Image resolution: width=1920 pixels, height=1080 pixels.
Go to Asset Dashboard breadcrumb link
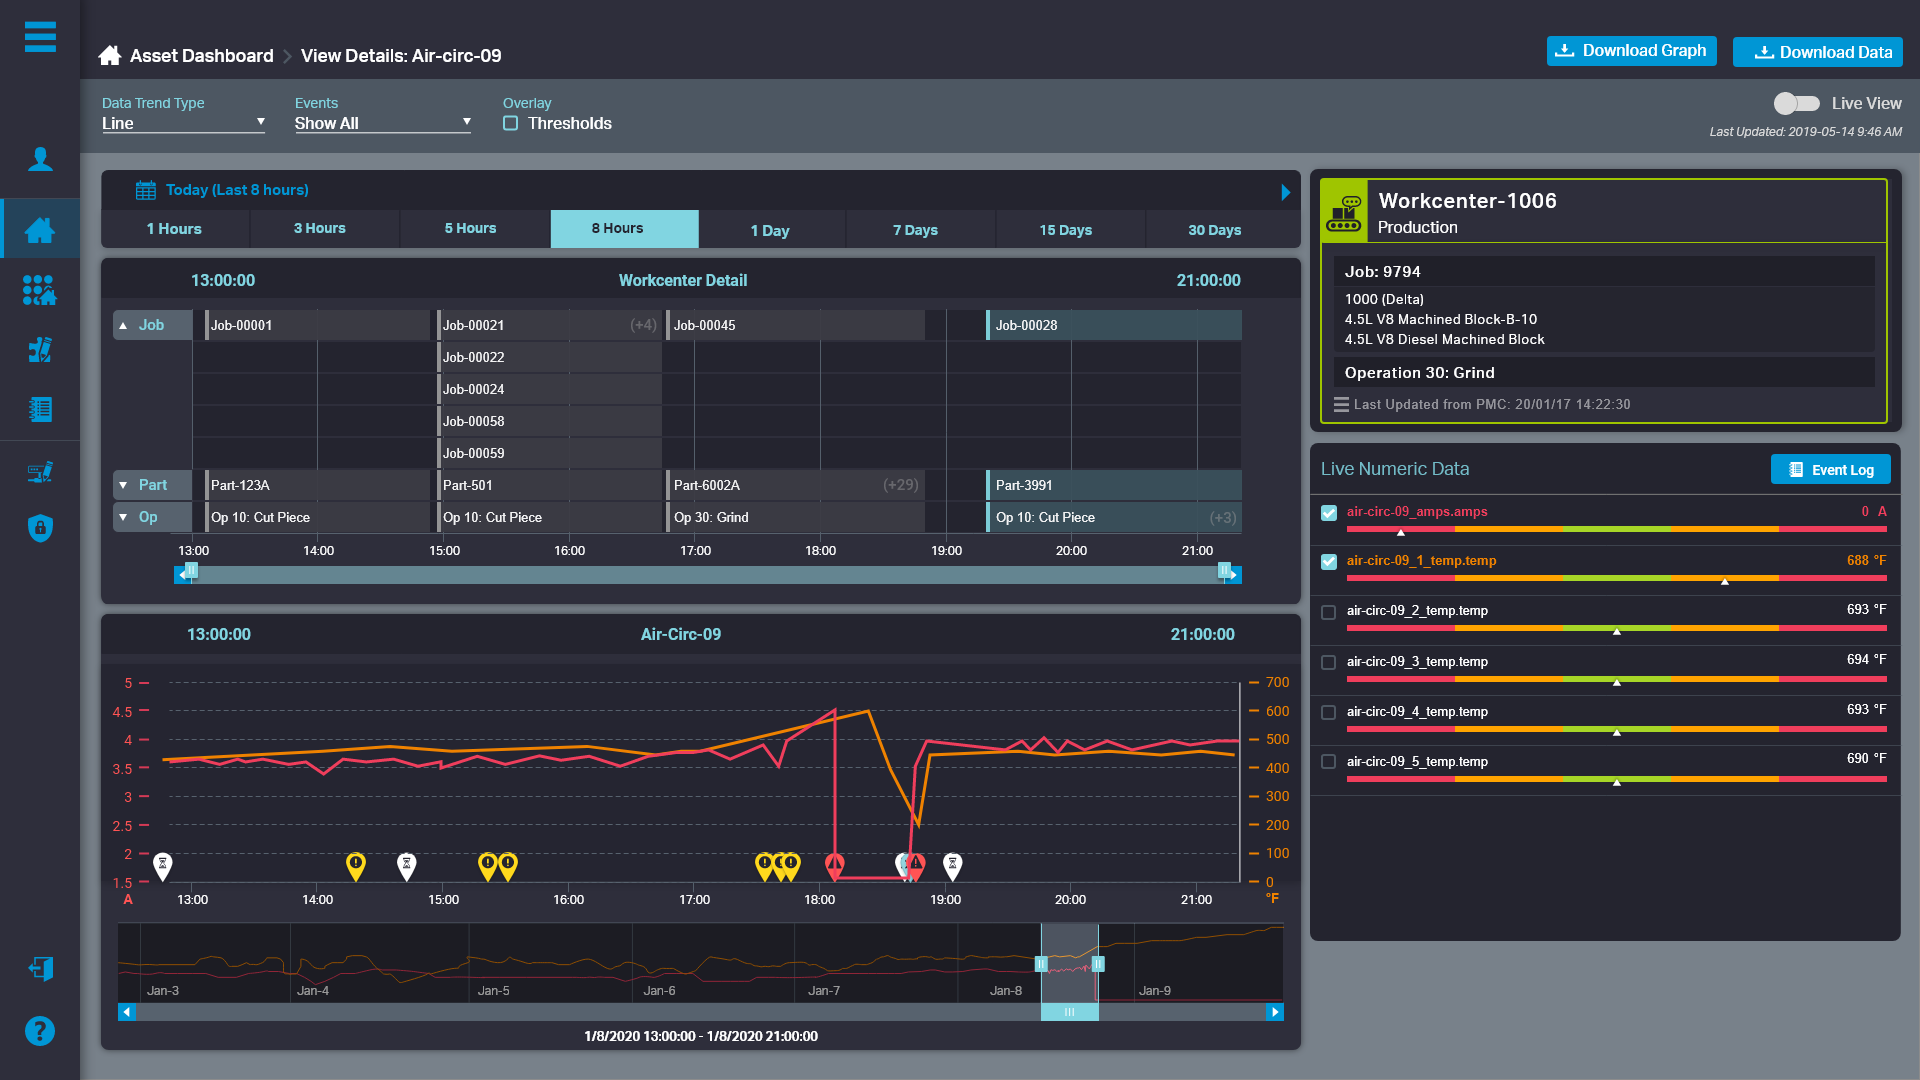[201, 56]
